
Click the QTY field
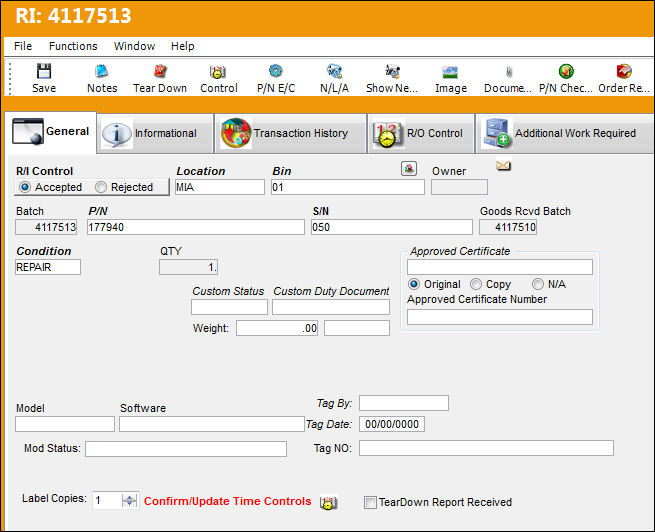click(188, 267)
